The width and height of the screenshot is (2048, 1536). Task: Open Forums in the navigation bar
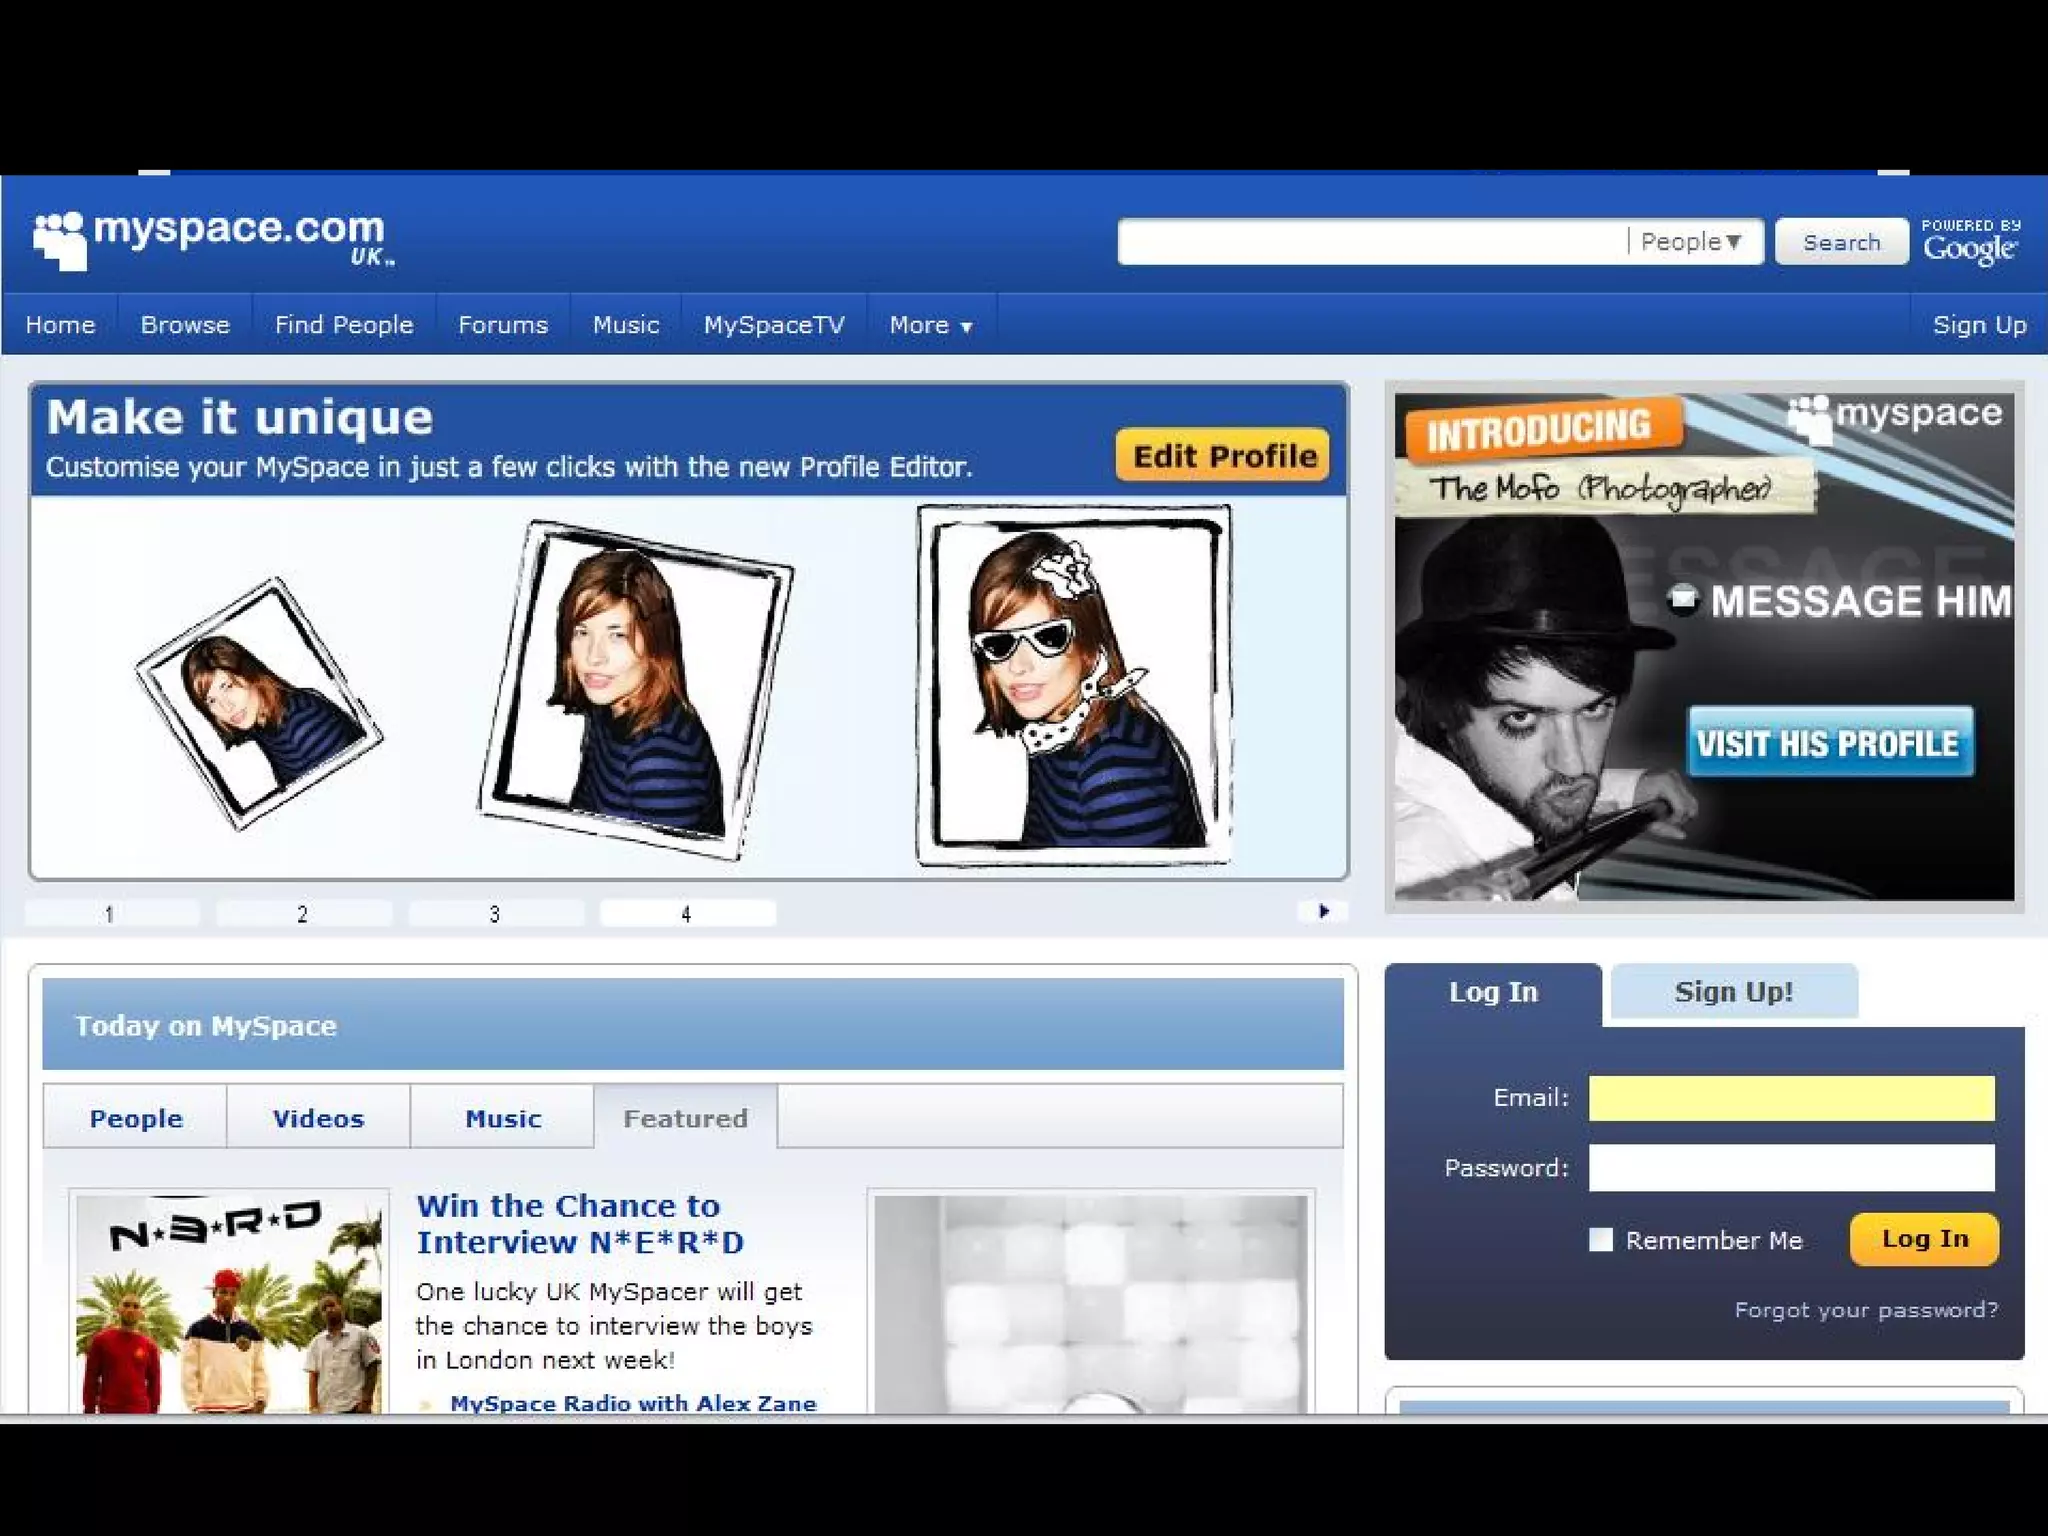[x=503, y=325]
